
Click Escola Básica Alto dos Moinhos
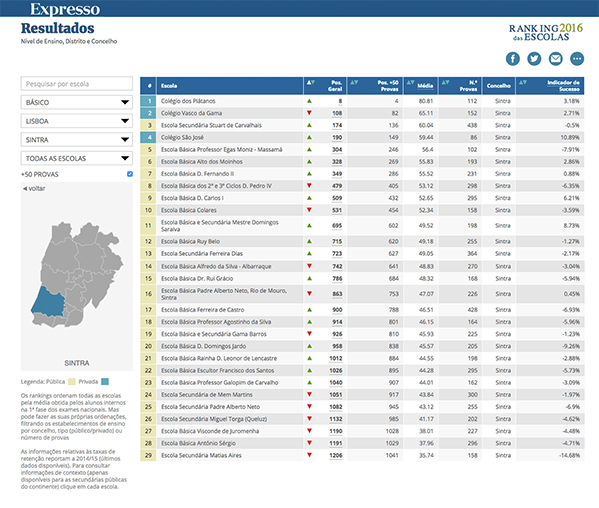click(x=202, y=162)
